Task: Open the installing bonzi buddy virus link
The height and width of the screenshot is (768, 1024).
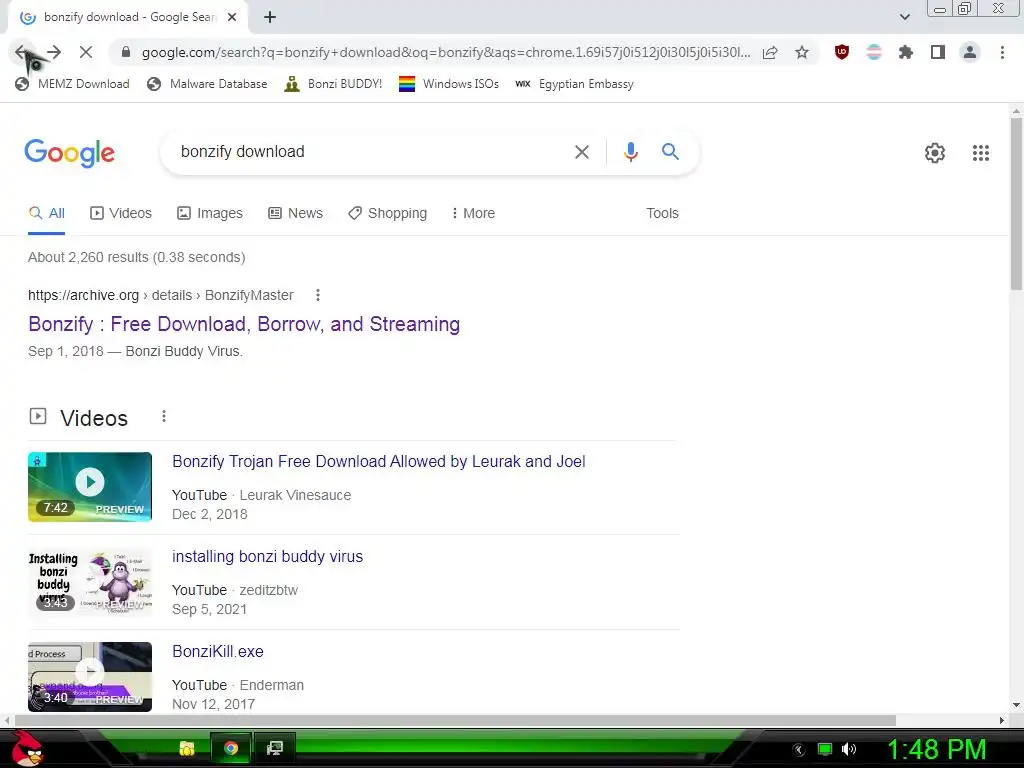Action: pyautogui.click(x=267, y=556)
